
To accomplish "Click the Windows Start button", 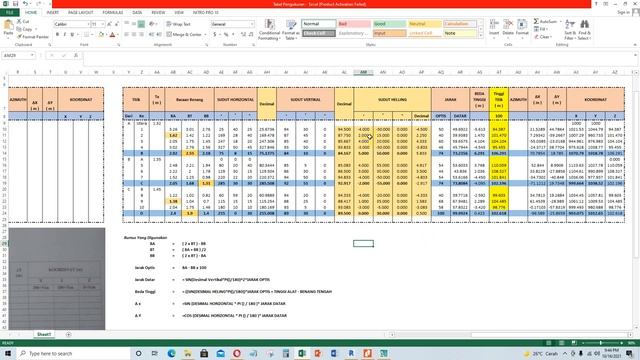I will click(8, 353).
